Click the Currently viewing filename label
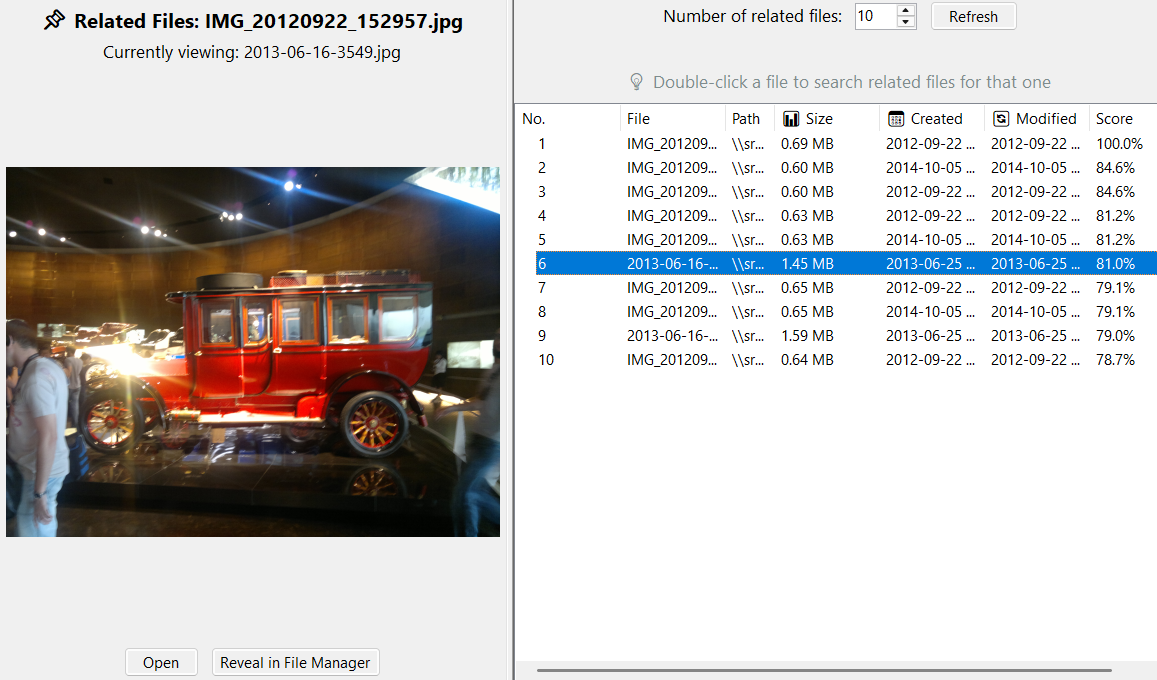The width and height of the screenshot is (1157, 680). pyautogui.click(x=252, y=52)
